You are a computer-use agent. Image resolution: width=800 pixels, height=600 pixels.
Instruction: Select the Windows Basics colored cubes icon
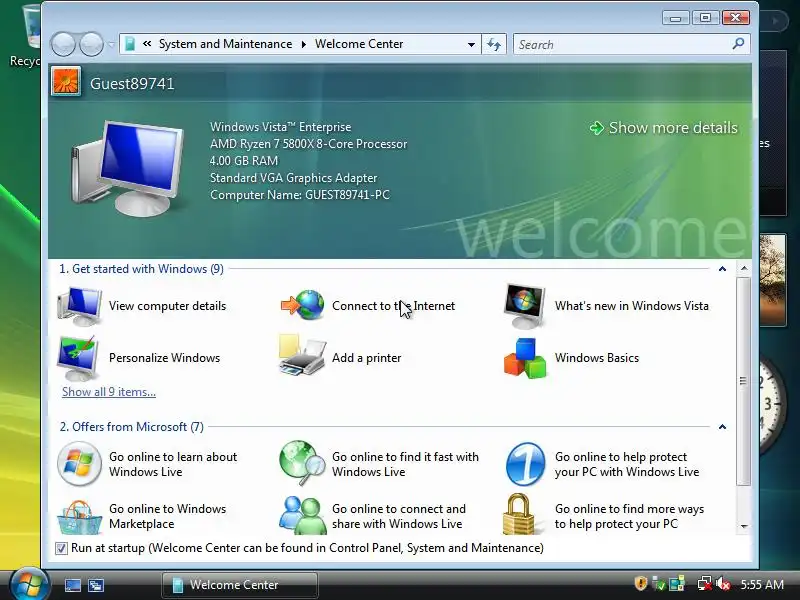[525, 358]
